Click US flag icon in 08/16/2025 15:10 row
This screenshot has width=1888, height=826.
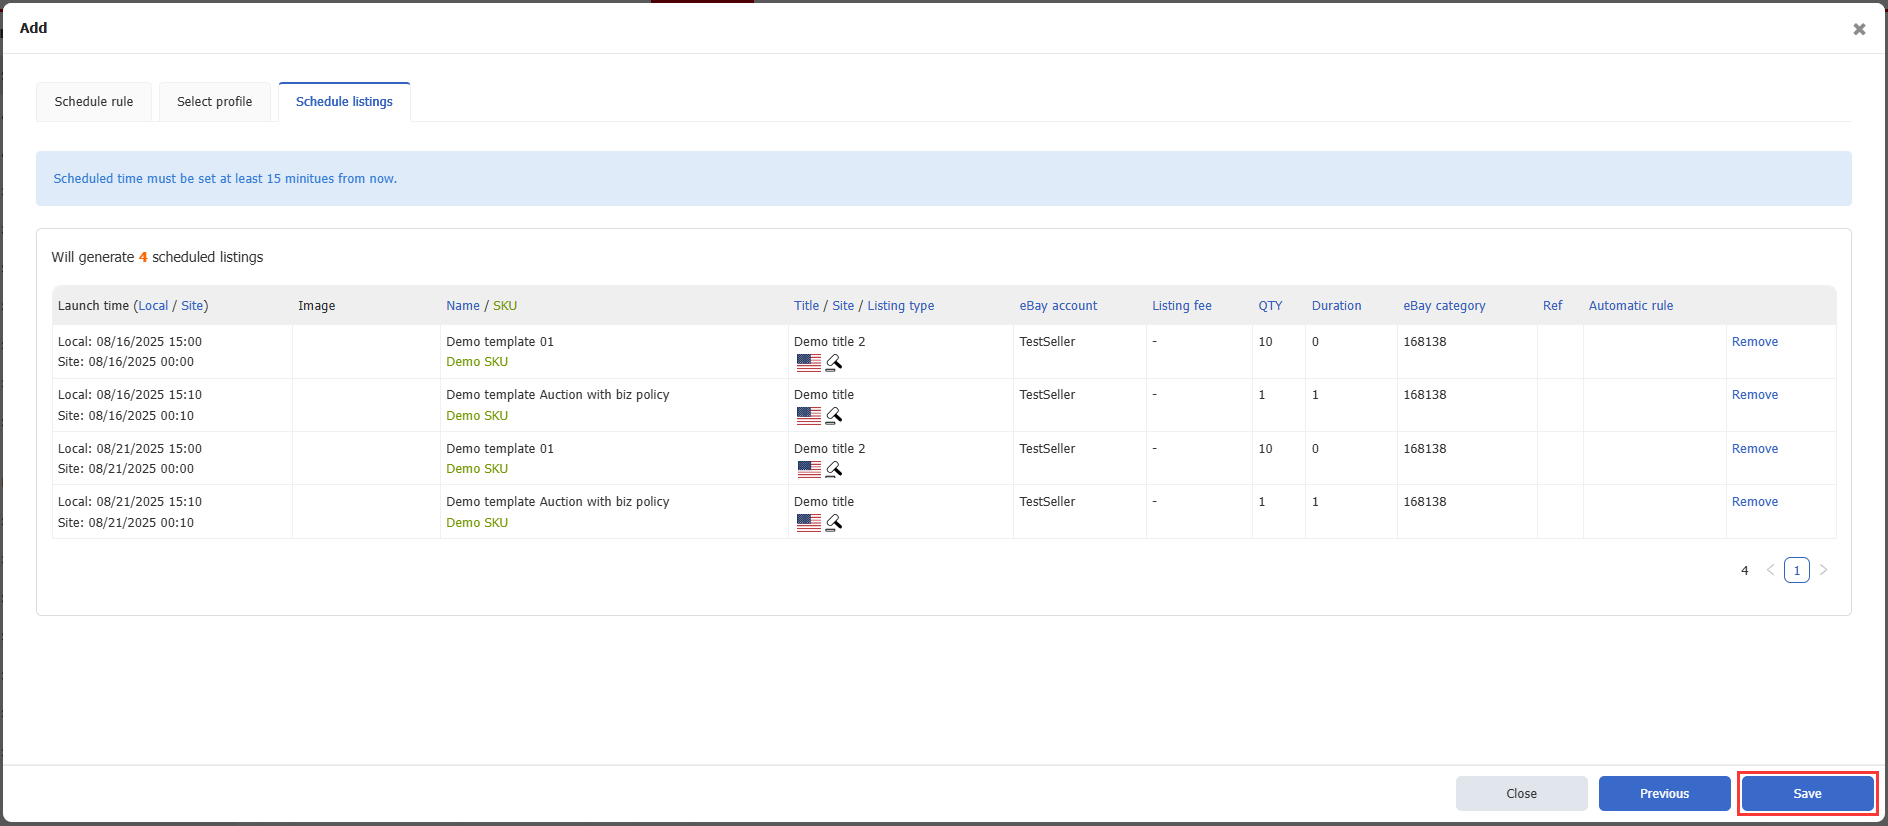point(809,415)
